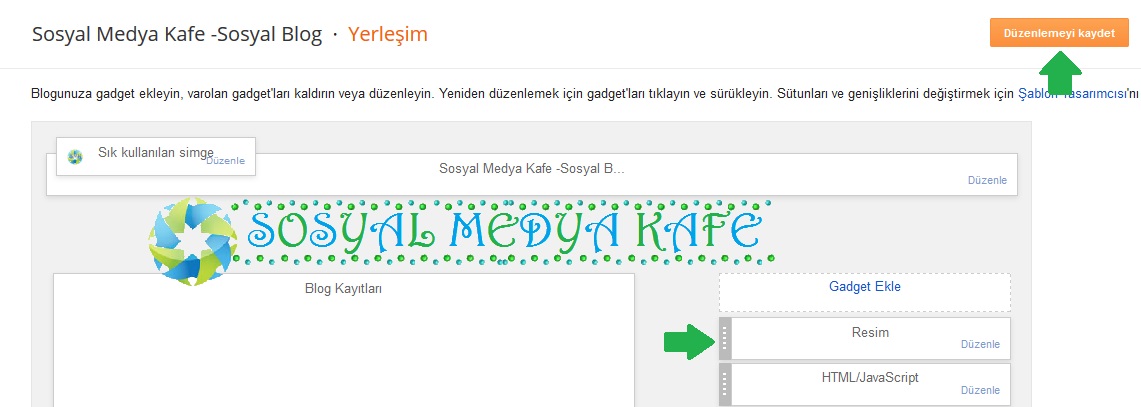Image resolution: width=1141 pixels, height=407 pixels.
Task: Edit the Sık kullanılan simge gadget
Action: pyautogui.click(x=226, y=161)
